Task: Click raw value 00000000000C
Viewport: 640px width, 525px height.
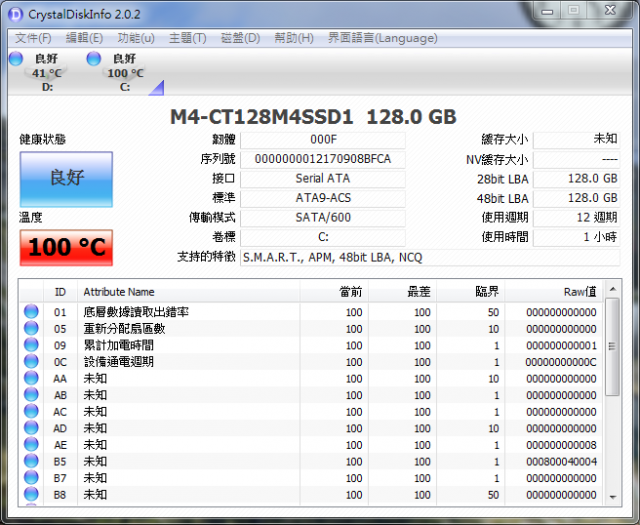Action: pos(561,362)
